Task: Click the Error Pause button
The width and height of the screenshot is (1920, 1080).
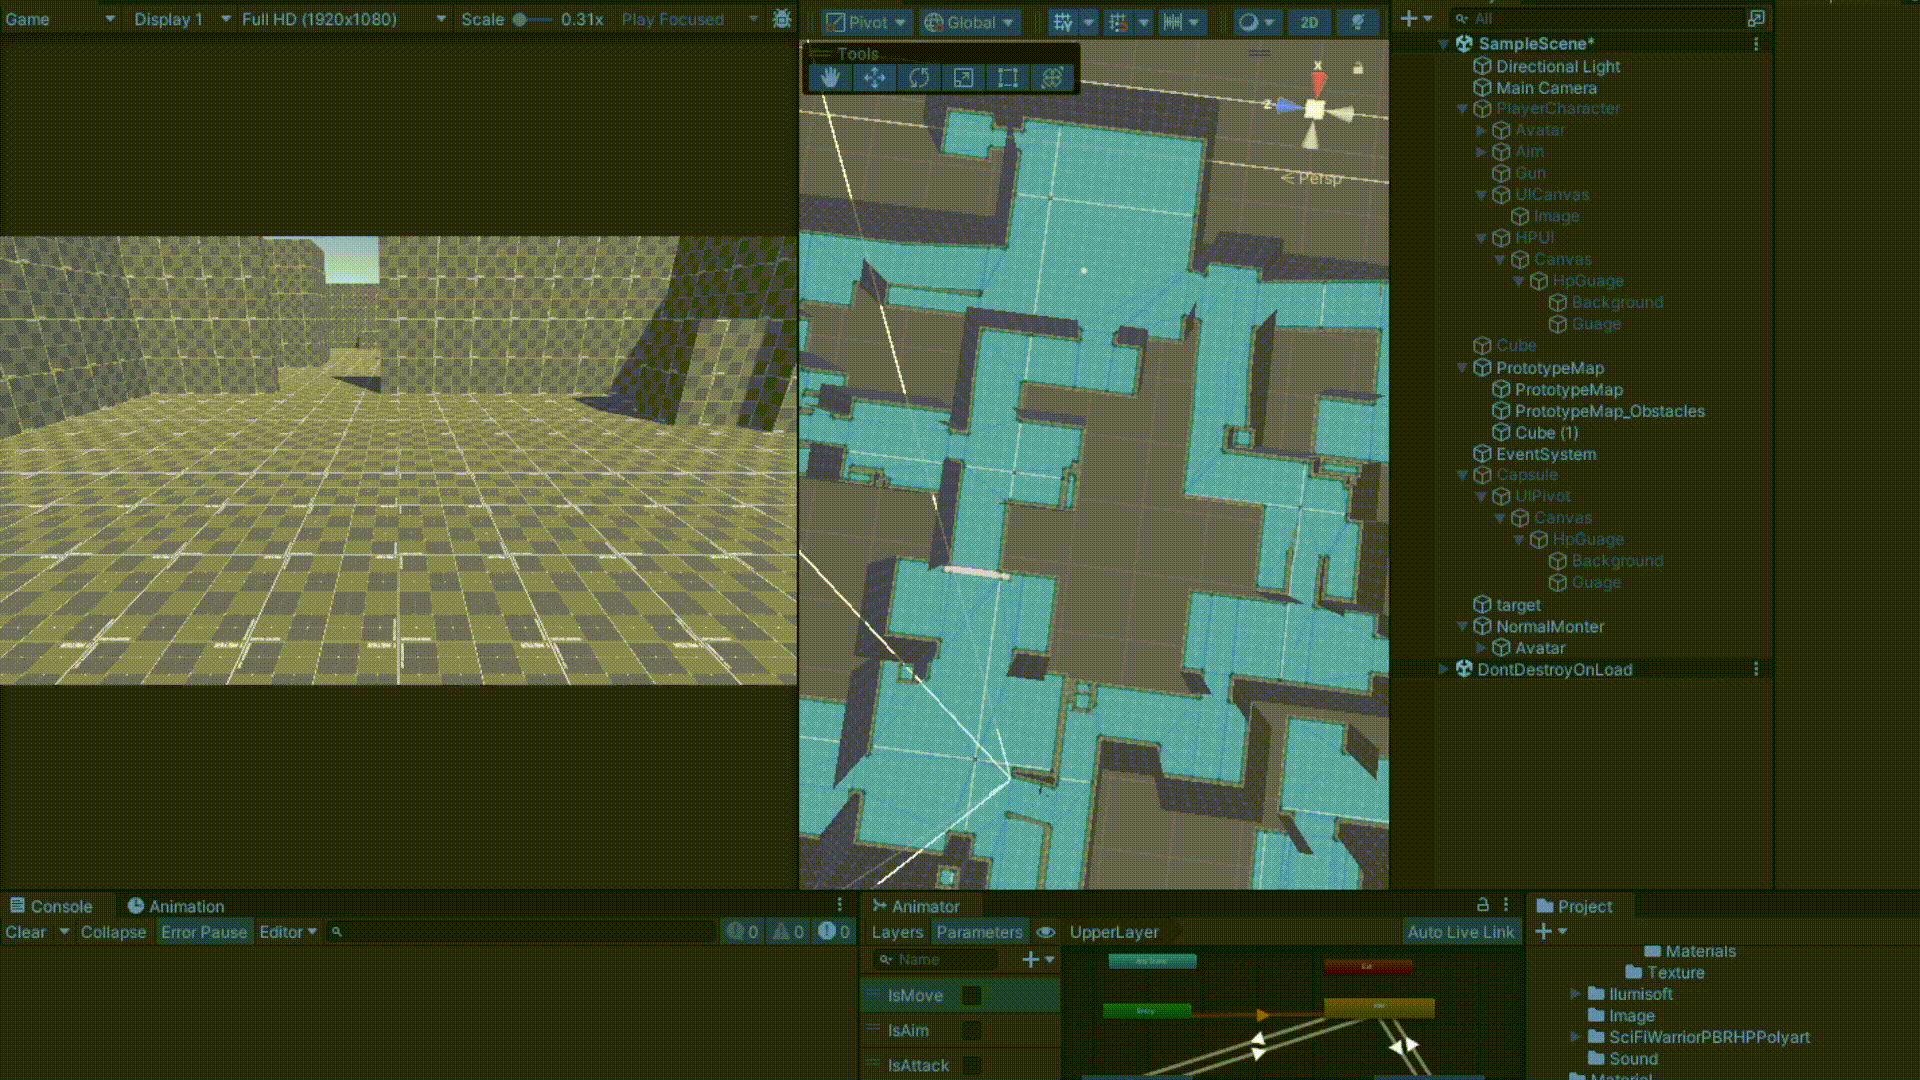Action: tap(204, 932)
